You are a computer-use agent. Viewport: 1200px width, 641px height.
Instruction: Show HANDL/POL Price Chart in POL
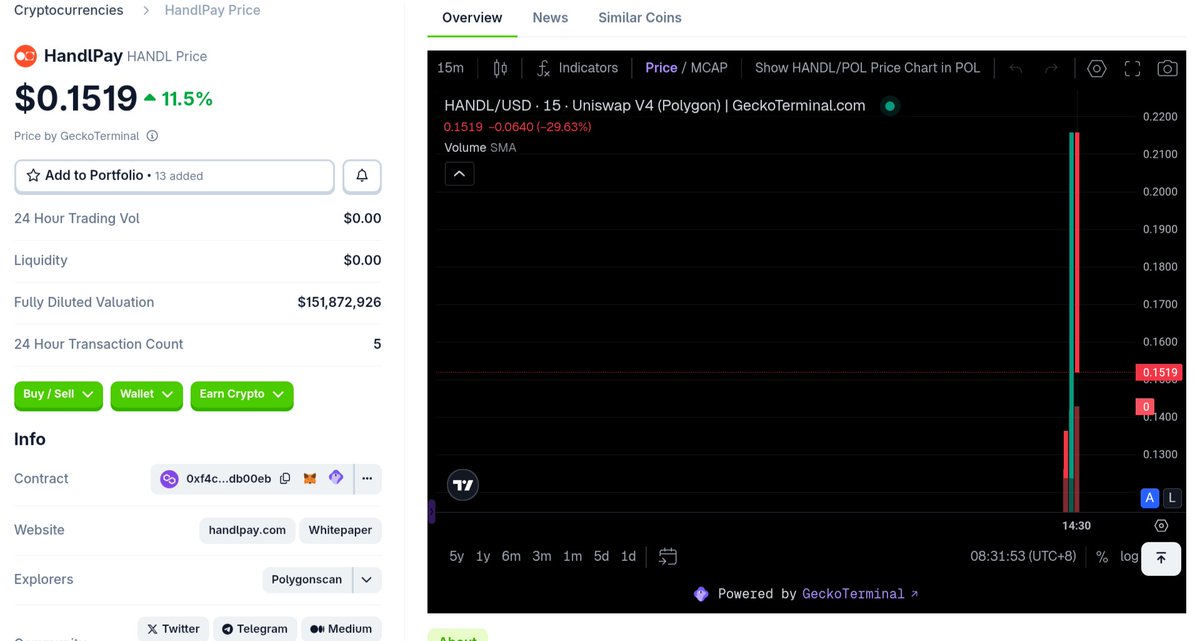(867, 68)
